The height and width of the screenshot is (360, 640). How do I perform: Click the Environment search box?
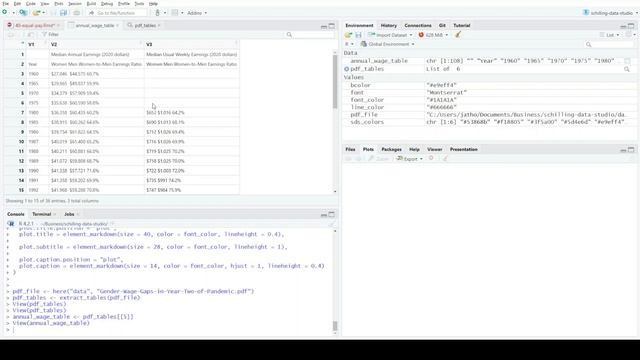coord(610,44)
